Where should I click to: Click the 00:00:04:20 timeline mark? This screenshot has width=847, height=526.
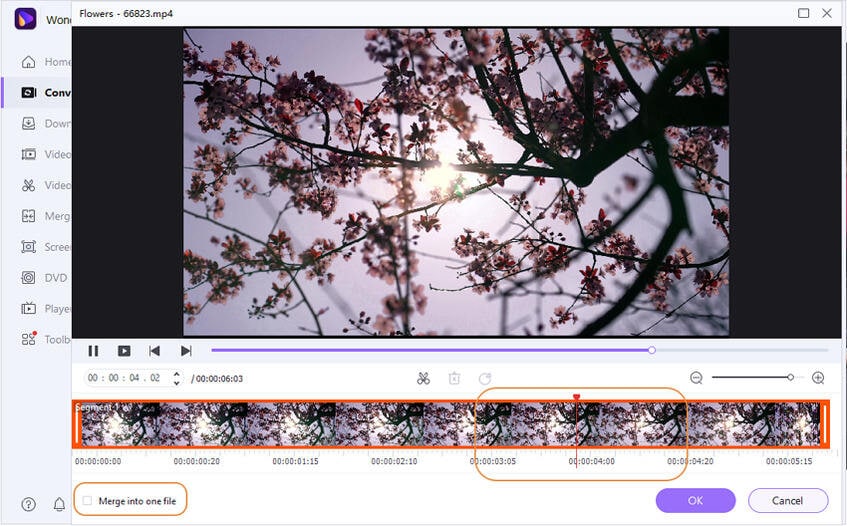coord(690,462)
